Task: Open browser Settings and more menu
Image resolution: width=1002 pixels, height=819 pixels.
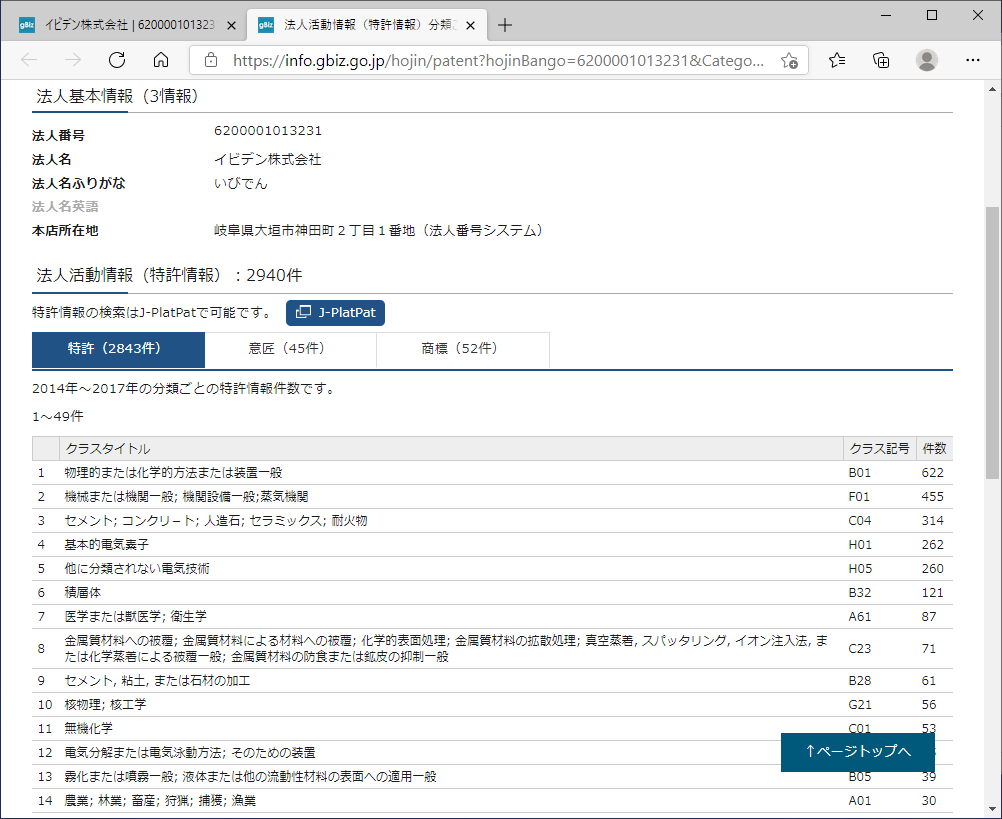Action: point(972,60)
